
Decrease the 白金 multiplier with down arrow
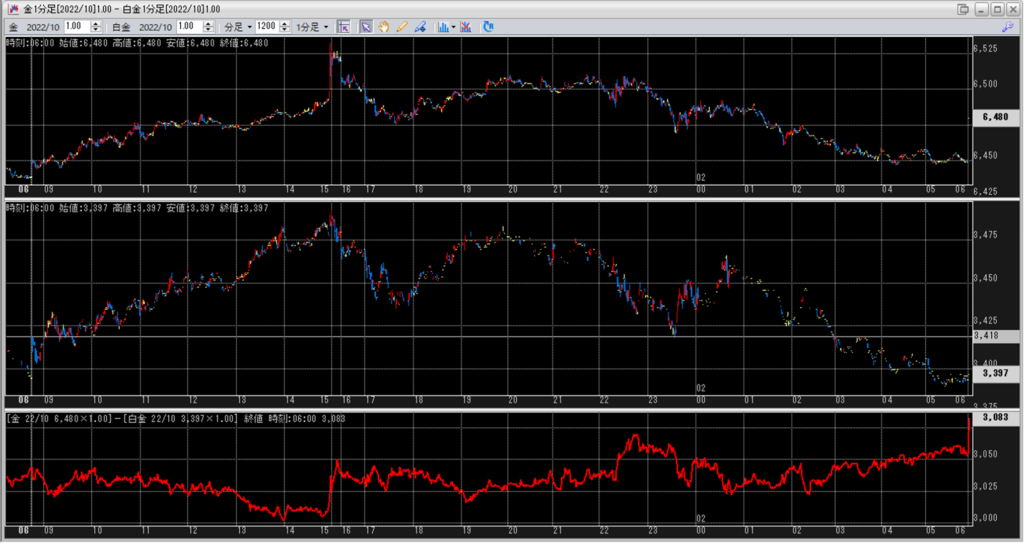point(206,30)
